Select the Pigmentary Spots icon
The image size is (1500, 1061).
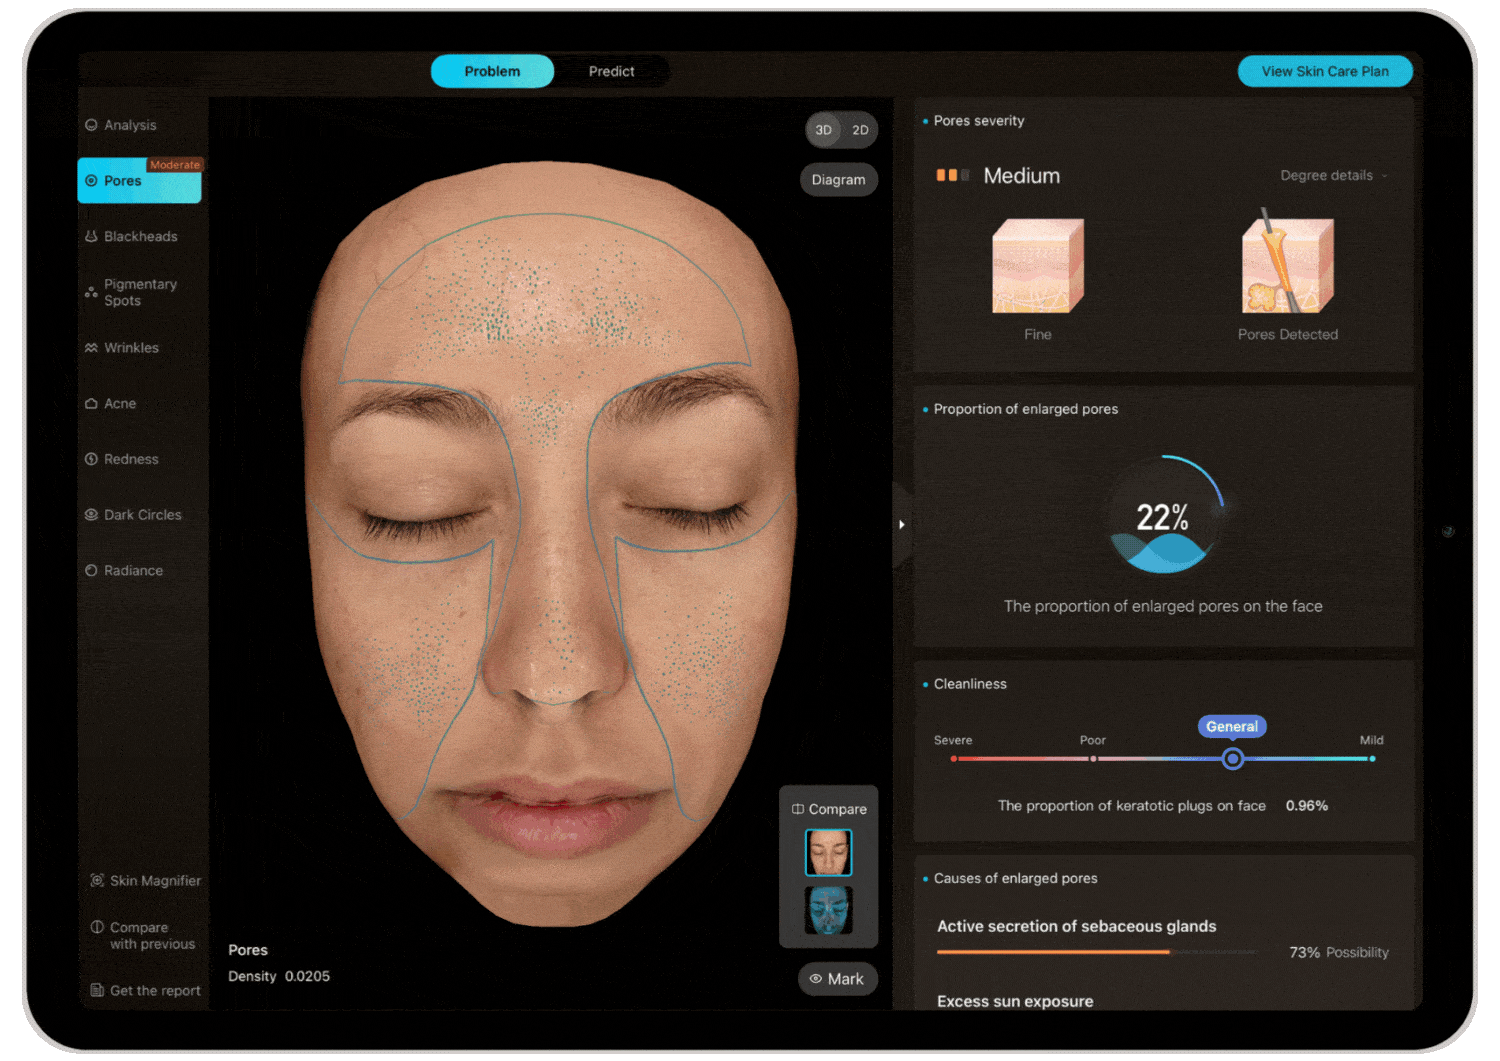click(92, 293)
